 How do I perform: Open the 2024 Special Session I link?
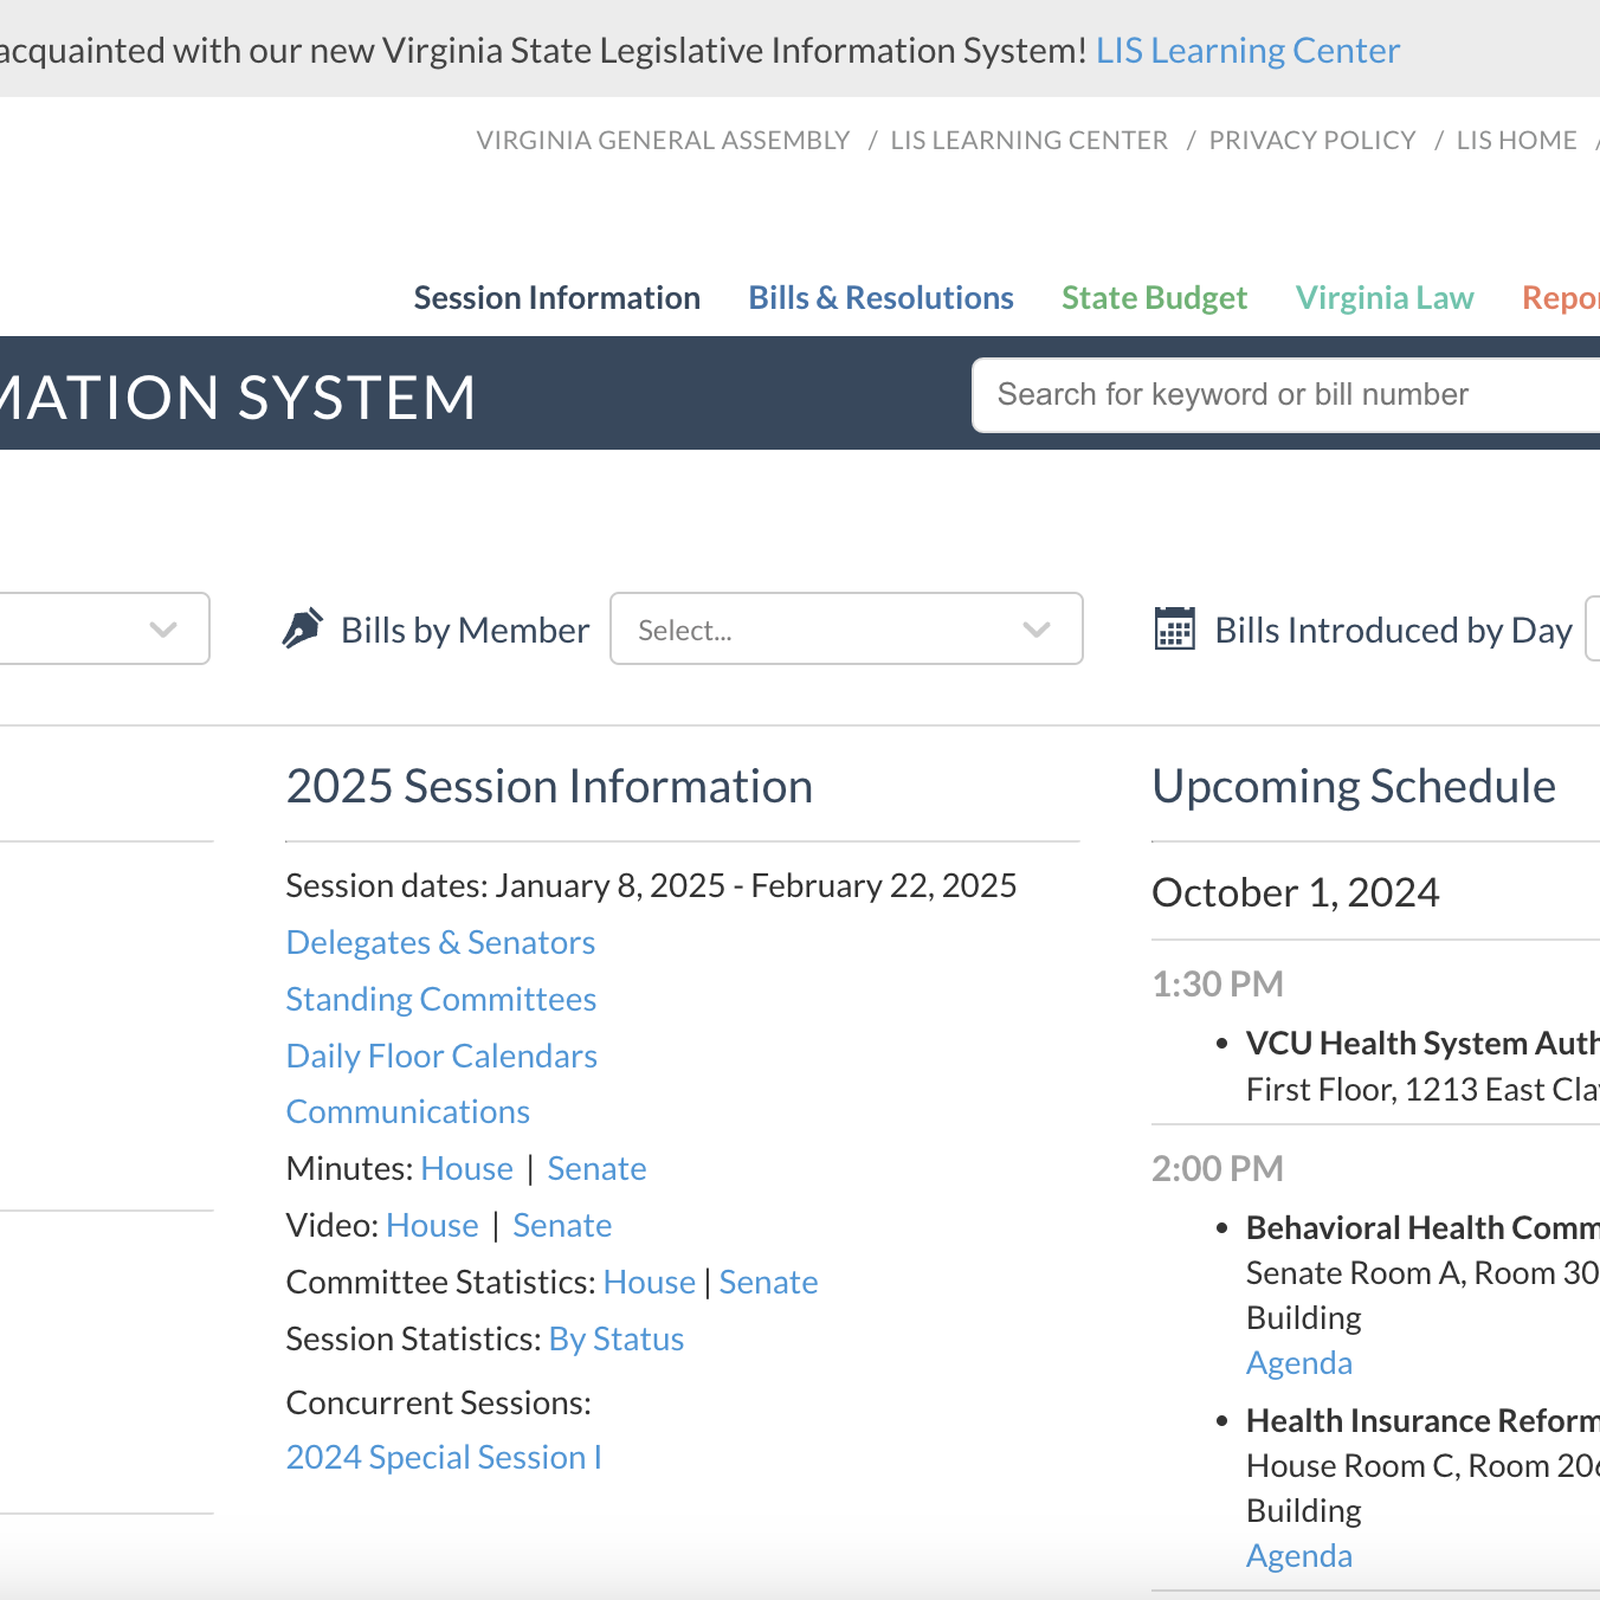point(443,1457)
